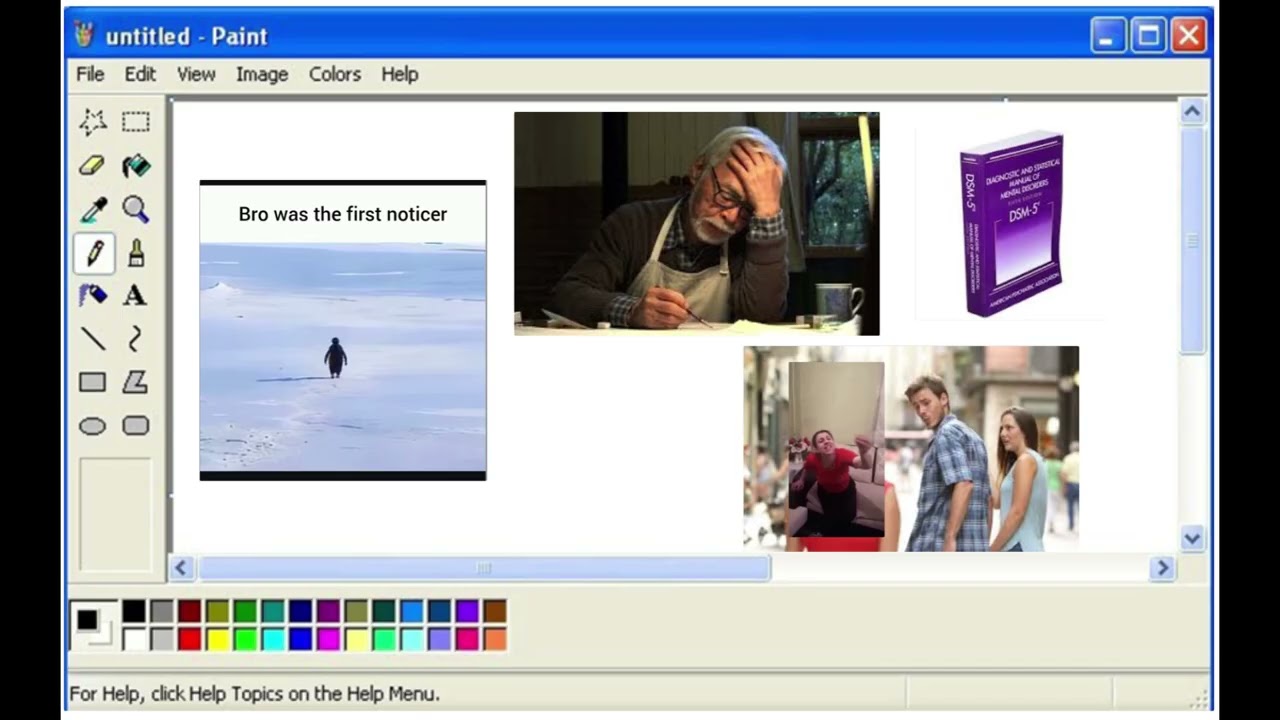The width and height of the screenshot is (1280, 720).
Task: Maximize the Paint window
Action: click(x=1148, y=36)
